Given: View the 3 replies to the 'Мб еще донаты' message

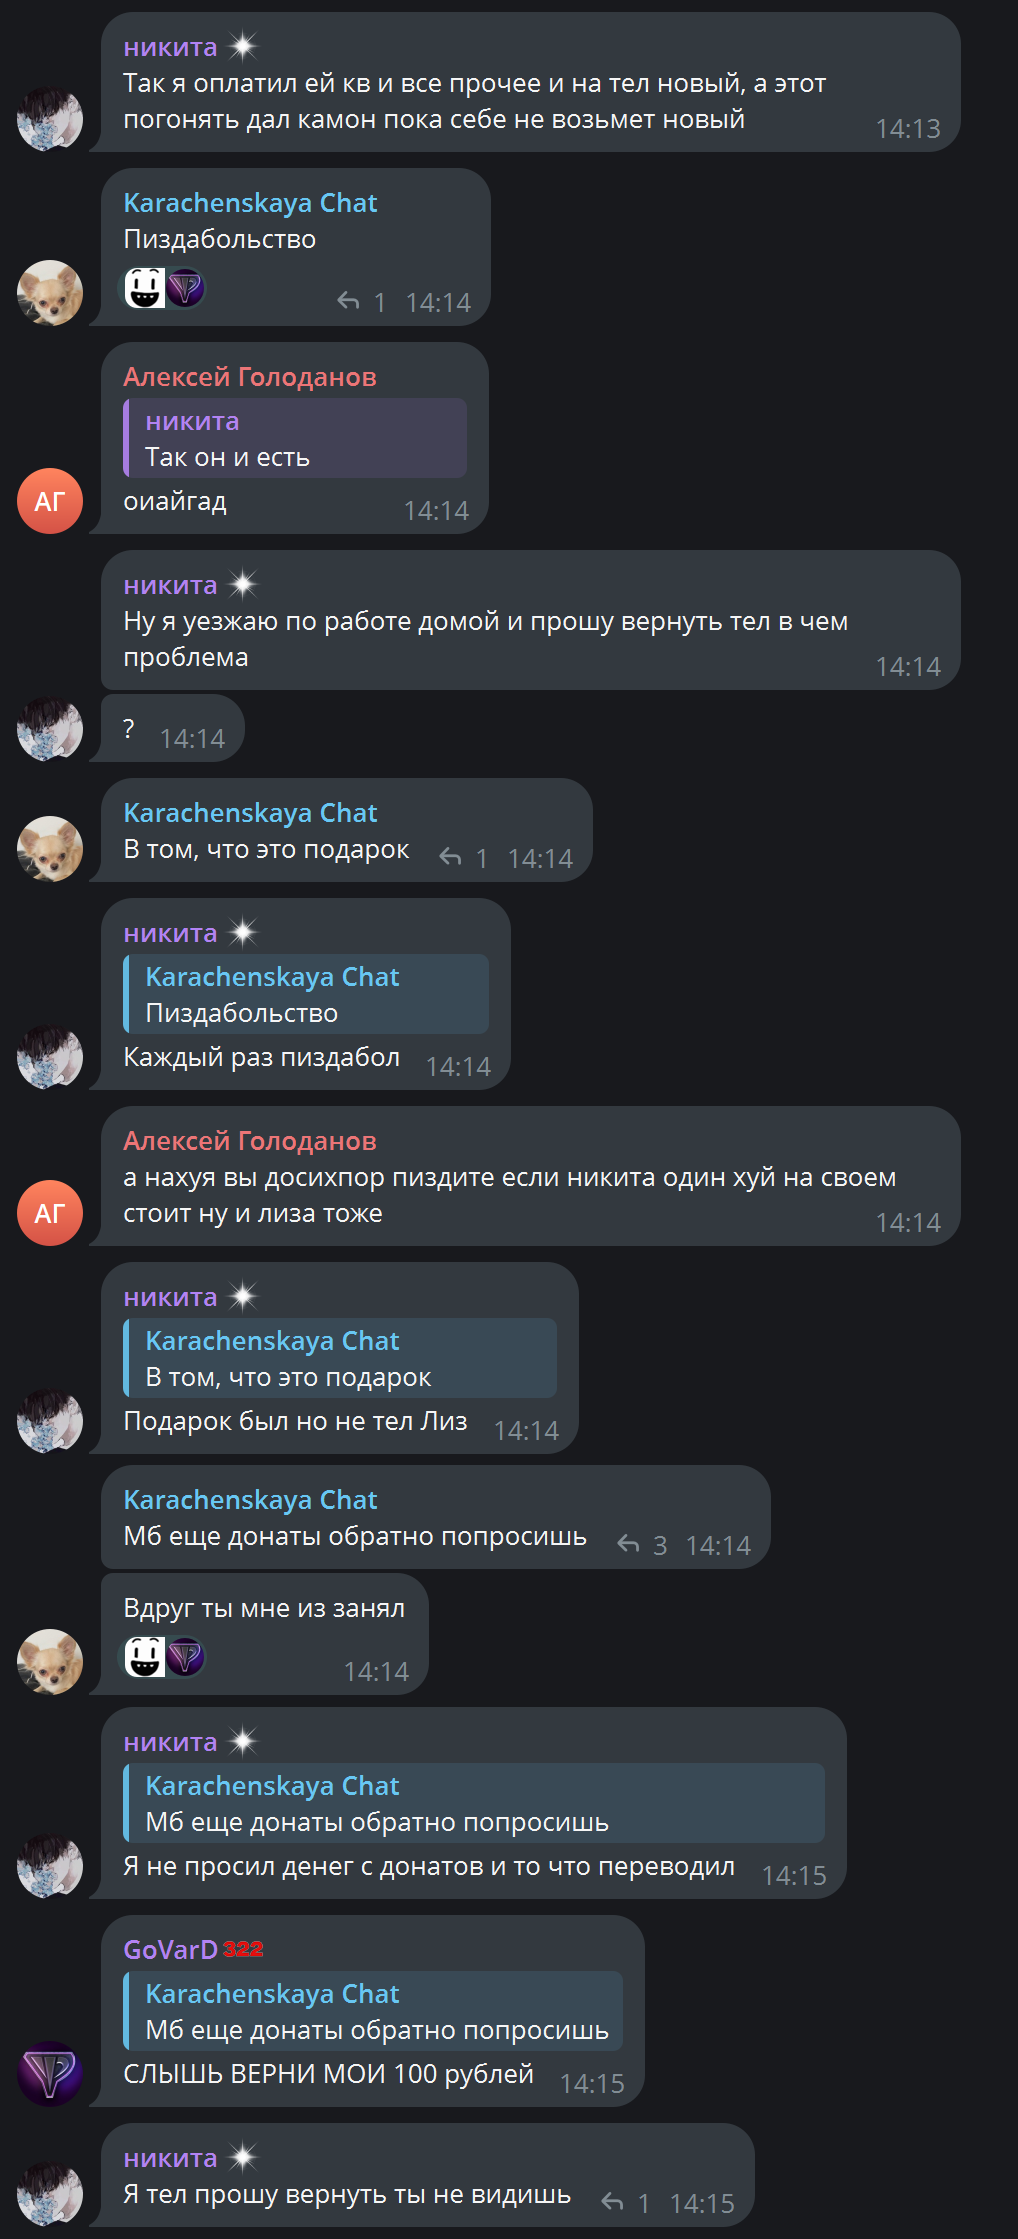Looking at the screenshot, I should click(642, 1545).
